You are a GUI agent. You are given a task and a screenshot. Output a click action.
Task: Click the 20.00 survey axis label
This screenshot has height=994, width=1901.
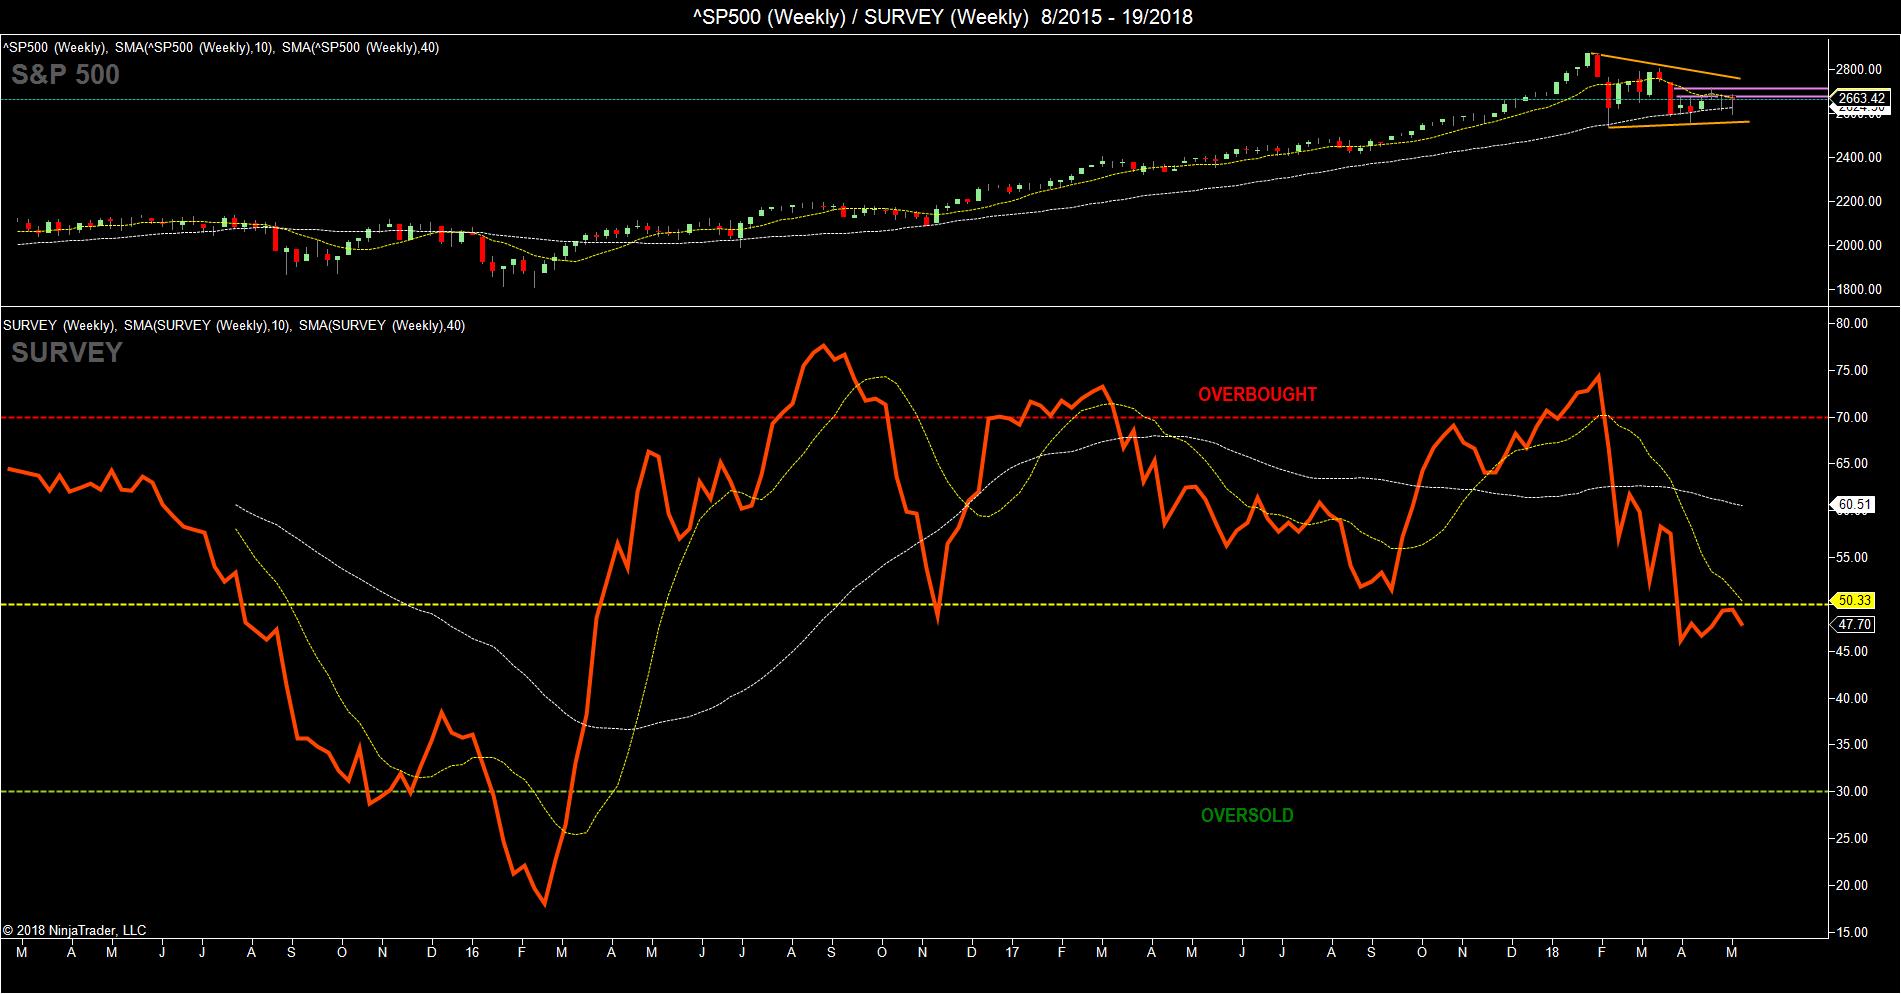click(x=1853, y=886)
